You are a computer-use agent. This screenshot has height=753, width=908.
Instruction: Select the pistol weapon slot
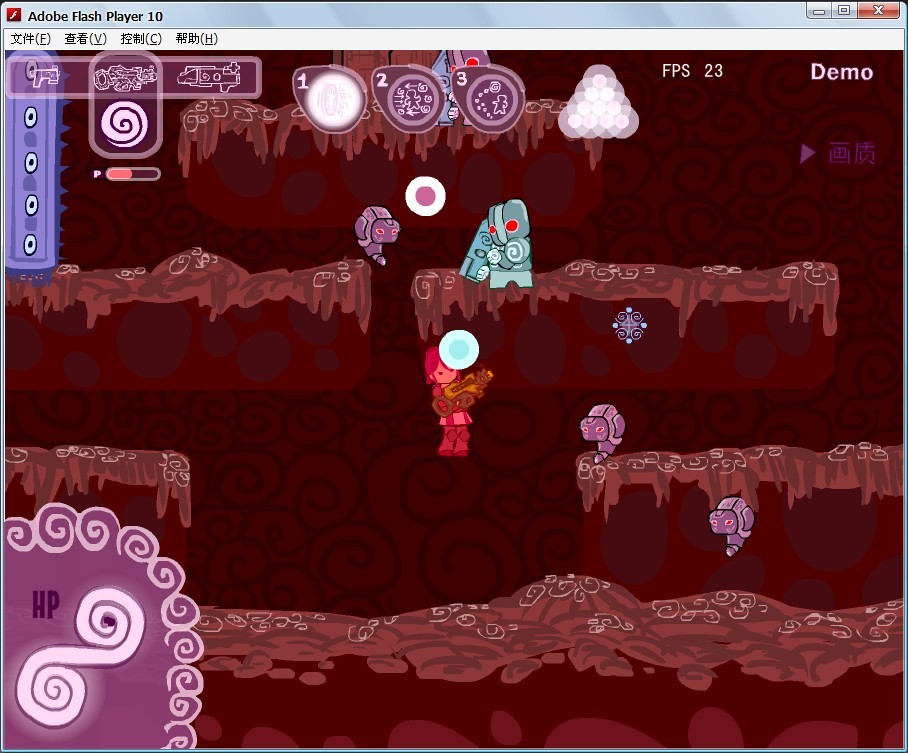click(44, 75)
